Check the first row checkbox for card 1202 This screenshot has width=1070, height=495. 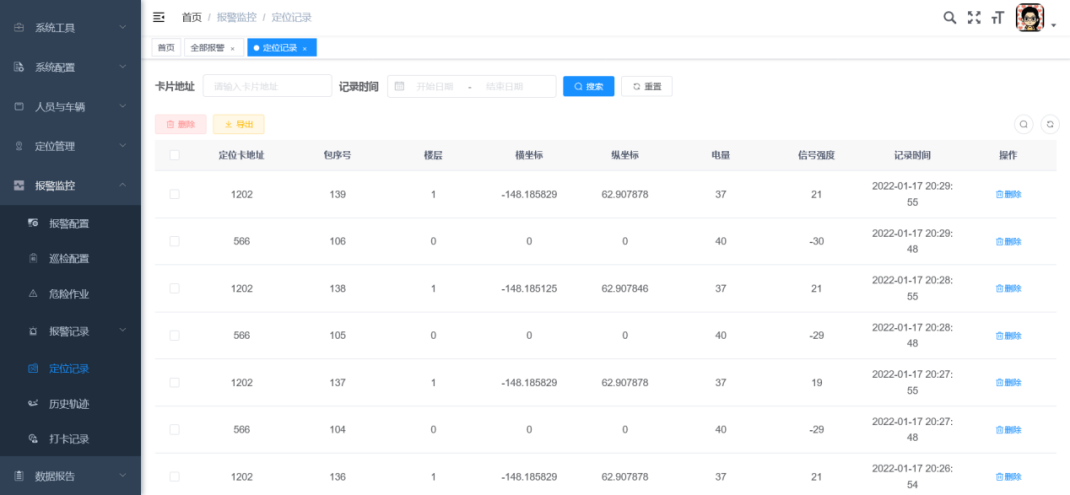tap(175, 194)
